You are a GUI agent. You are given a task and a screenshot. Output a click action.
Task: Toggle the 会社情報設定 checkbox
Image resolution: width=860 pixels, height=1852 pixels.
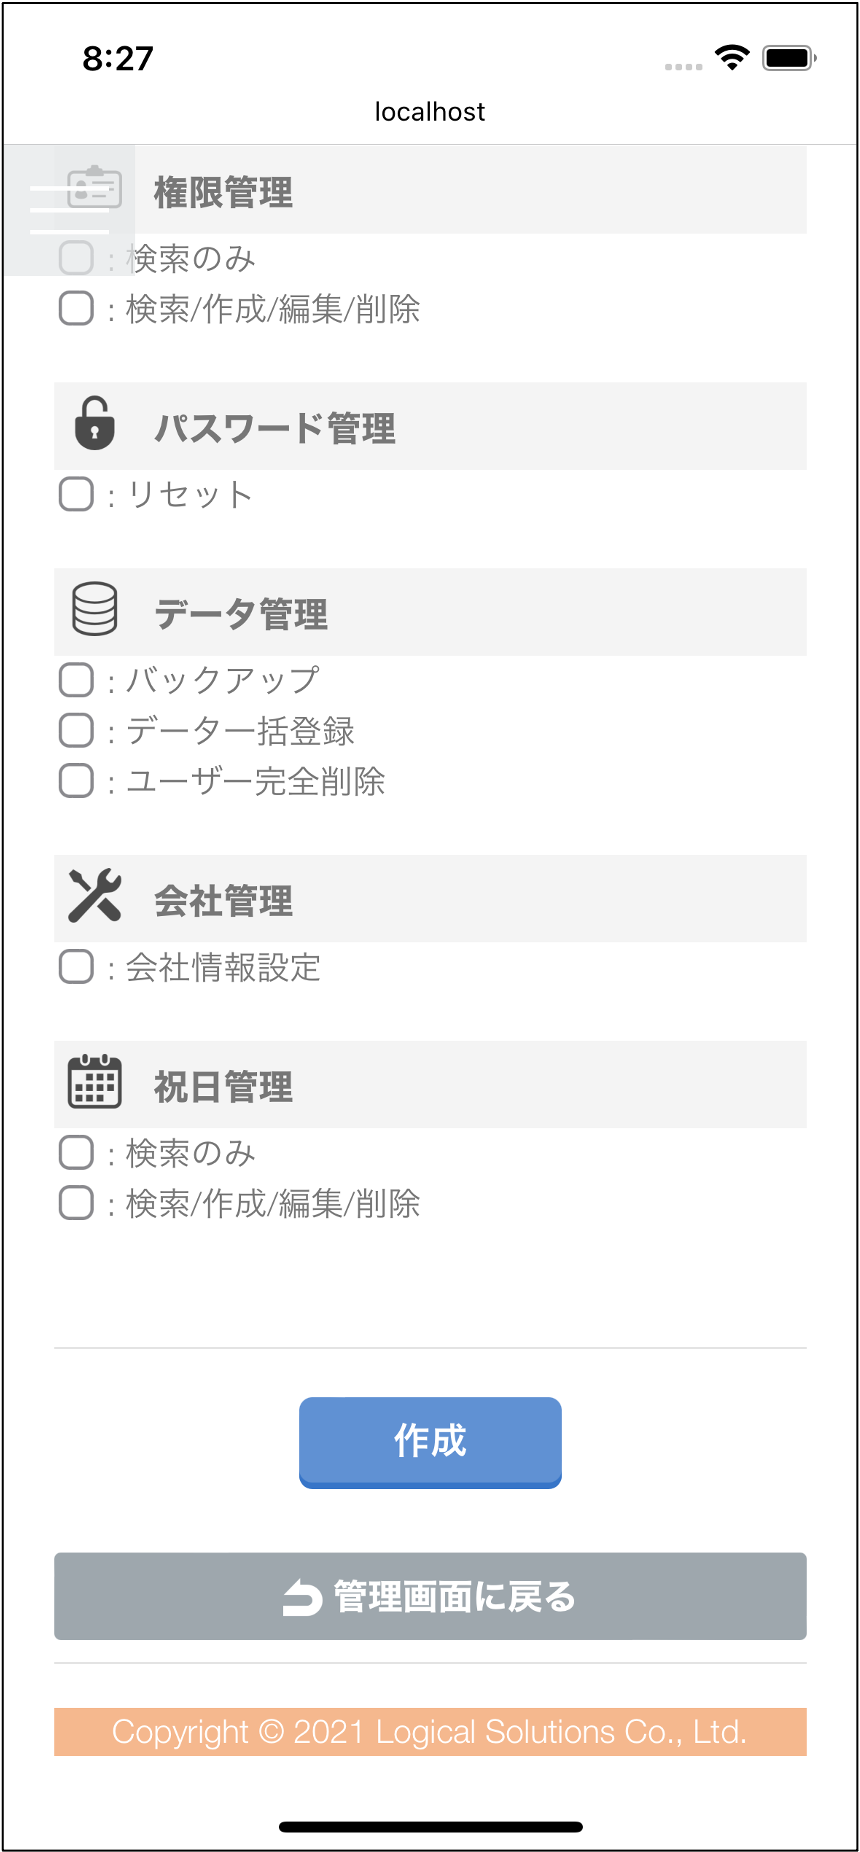coord(77,967)
